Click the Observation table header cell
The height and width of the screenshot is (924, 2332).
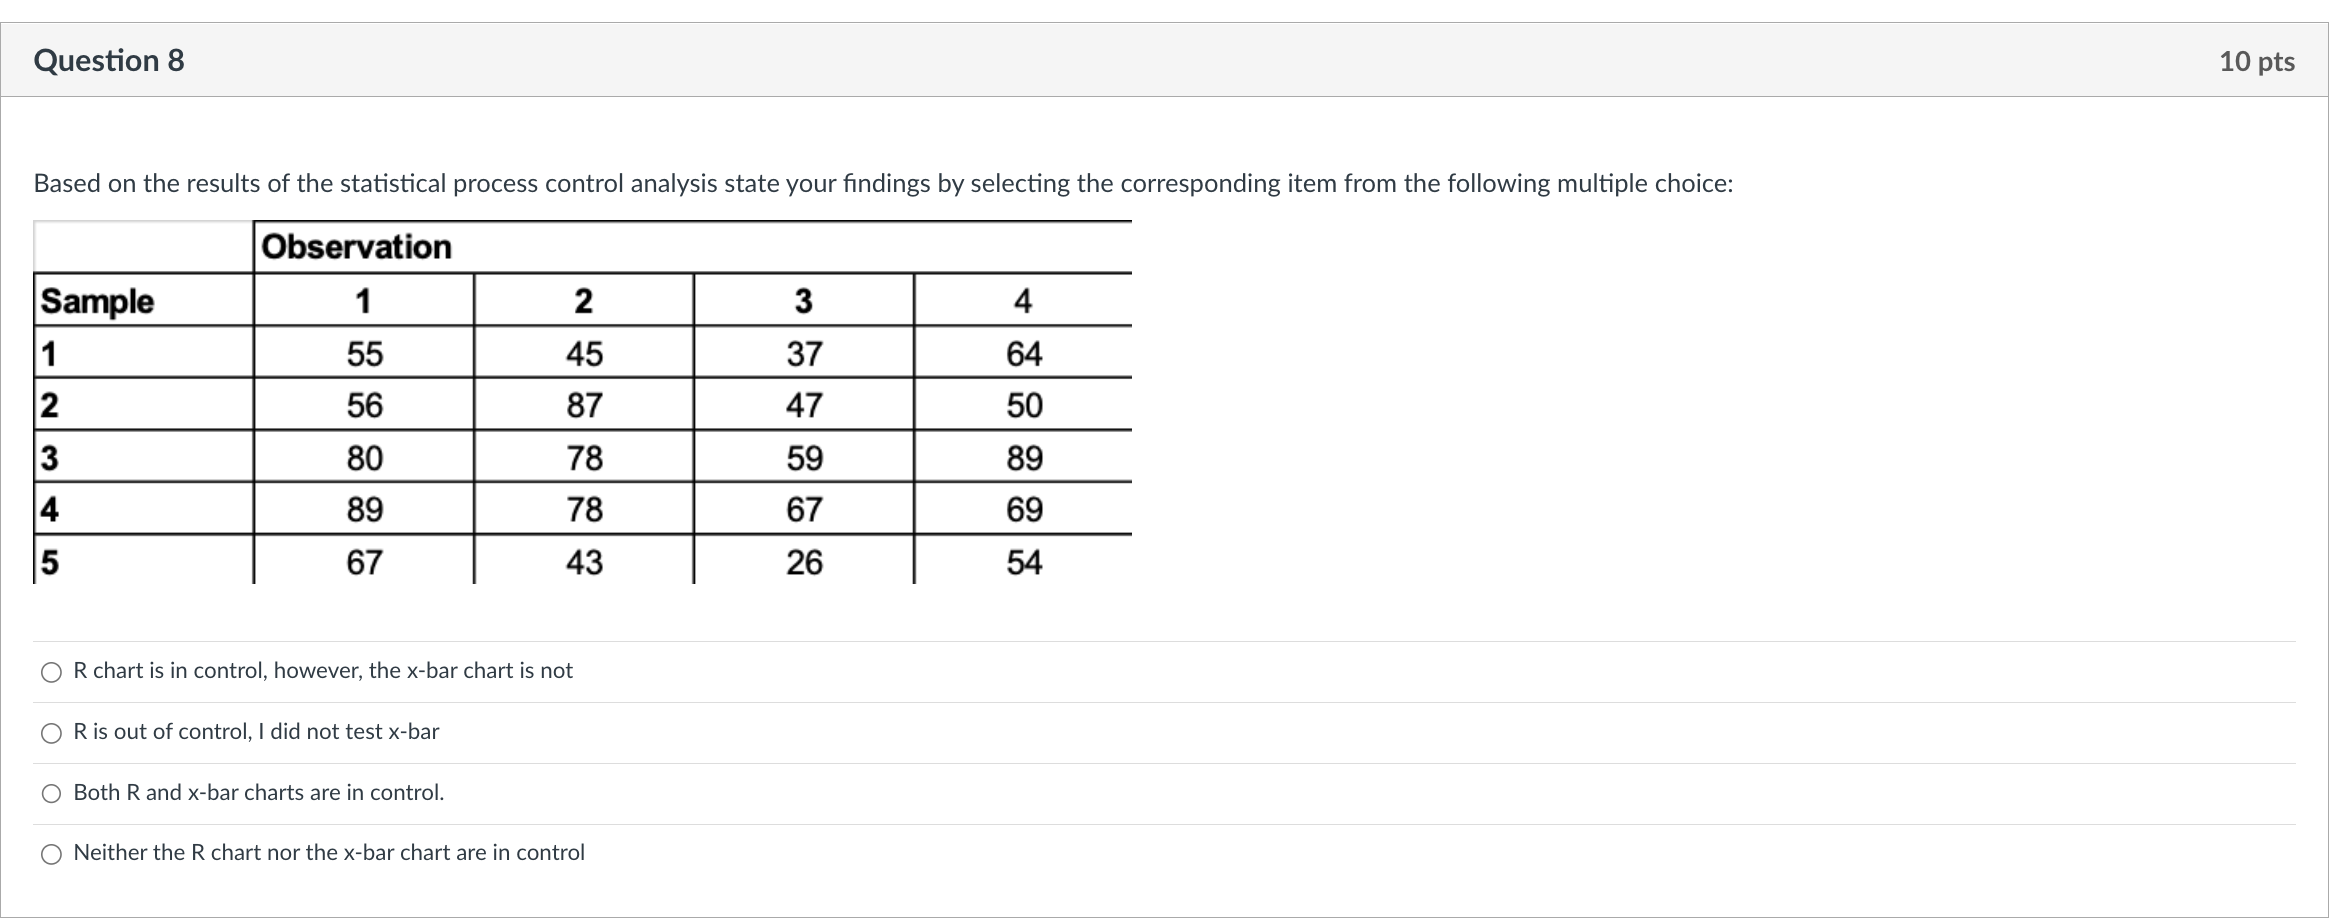point(356,247)
